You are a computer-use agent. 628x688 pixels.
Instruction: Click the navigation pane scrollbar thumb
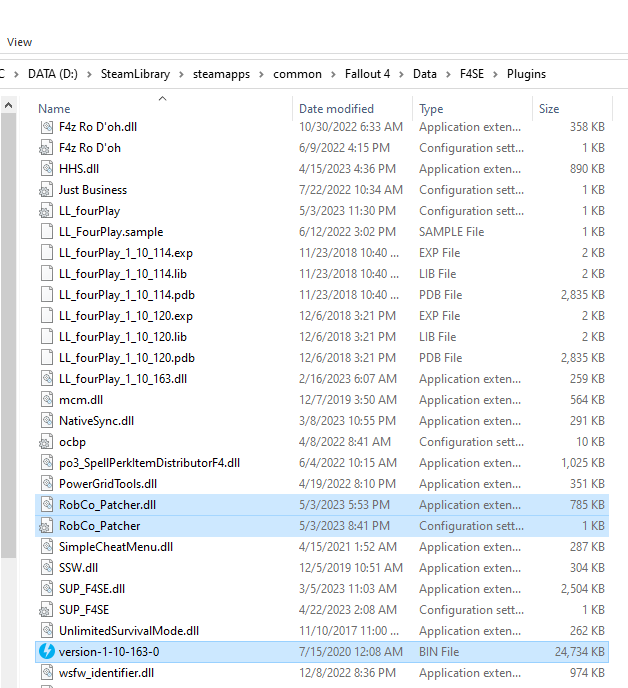8,336
